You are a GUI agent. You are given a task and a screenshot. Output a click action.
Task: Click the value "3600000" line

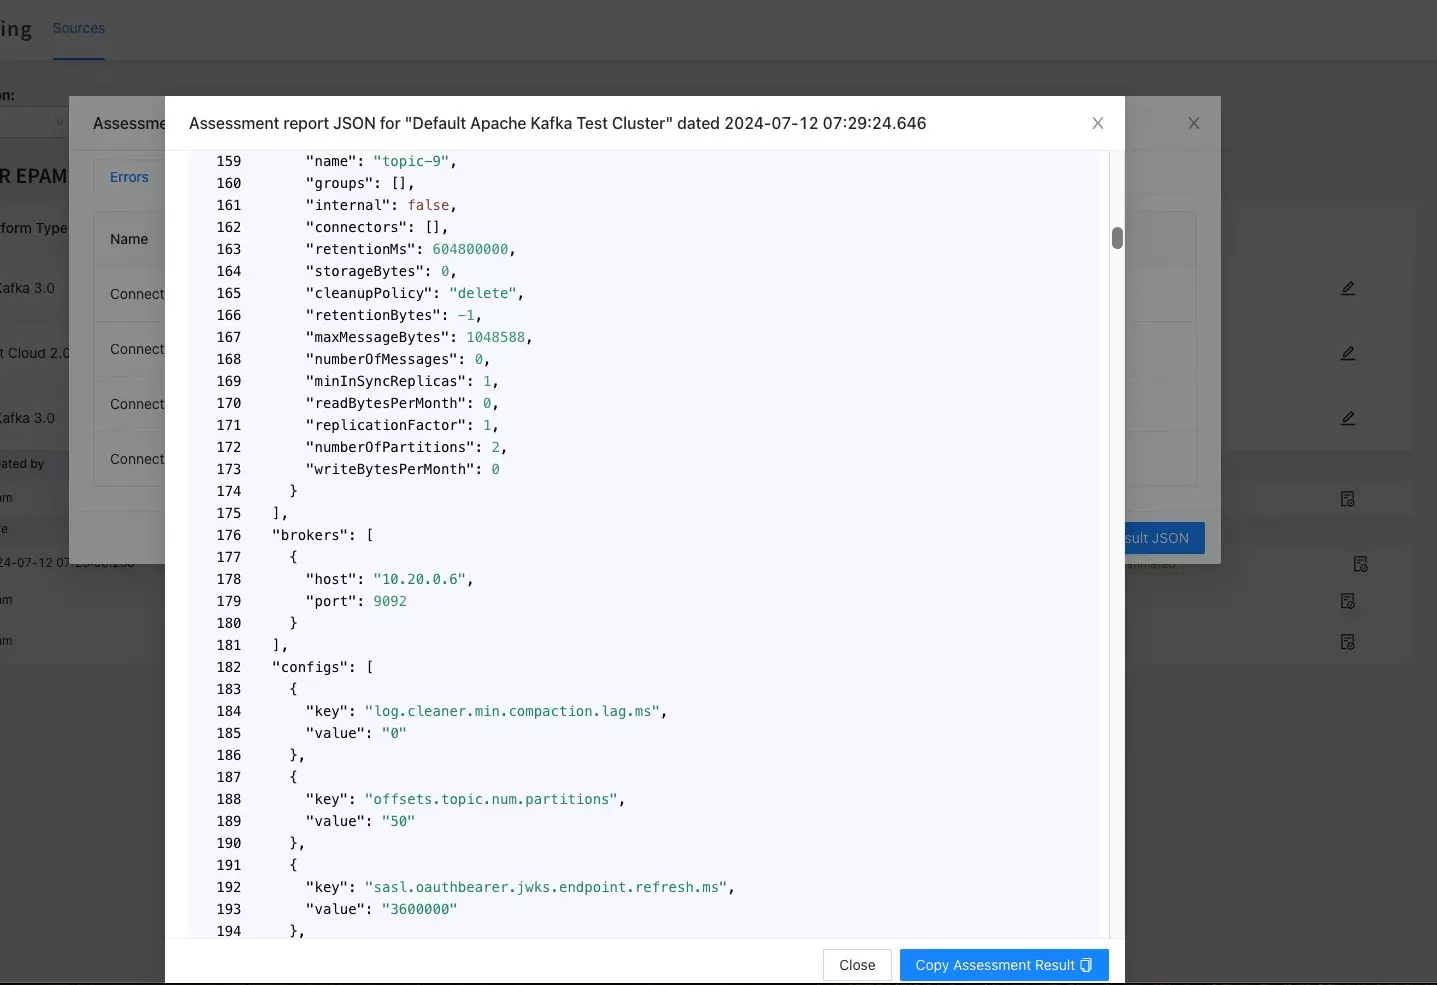(x=381, y=909)
